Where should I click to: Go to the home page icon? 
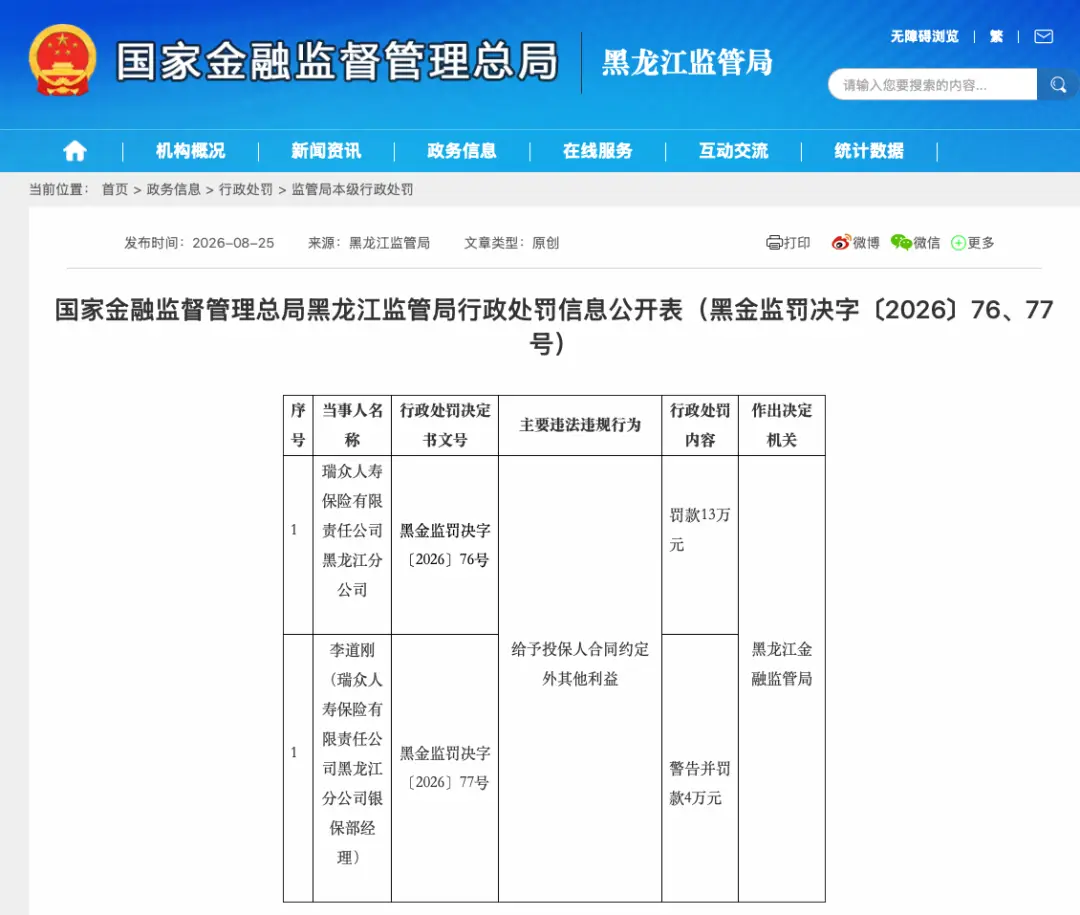(75, 151)
